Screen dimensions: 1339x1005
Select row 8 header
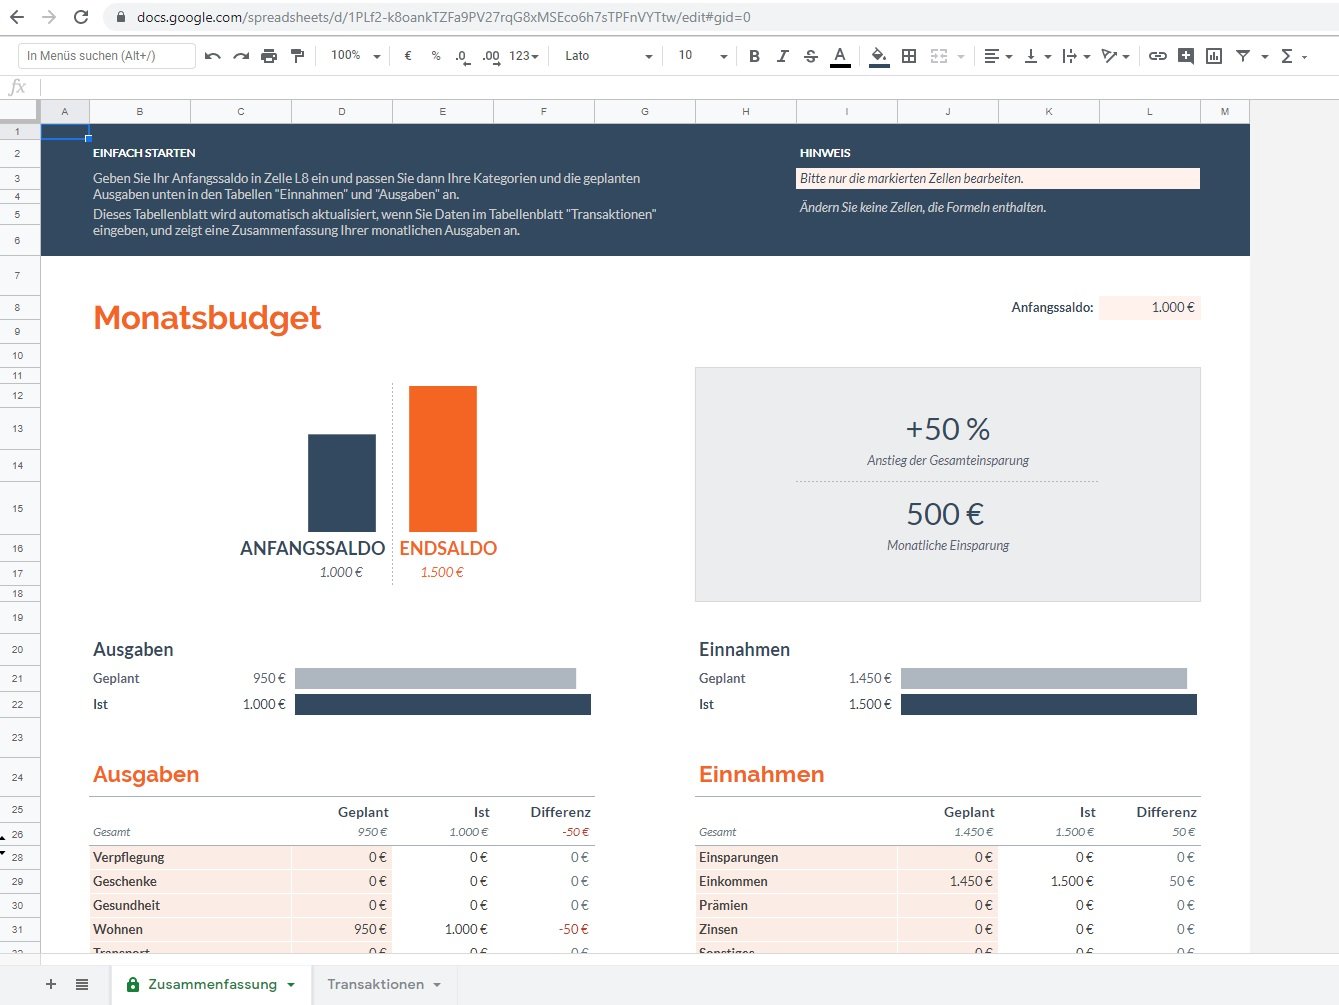[x=18, y=307]
